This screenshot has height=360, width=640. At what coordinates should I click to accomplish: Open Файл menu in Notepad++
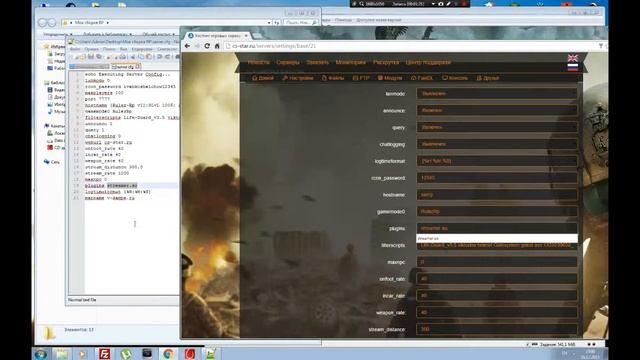tap(75, 49)
